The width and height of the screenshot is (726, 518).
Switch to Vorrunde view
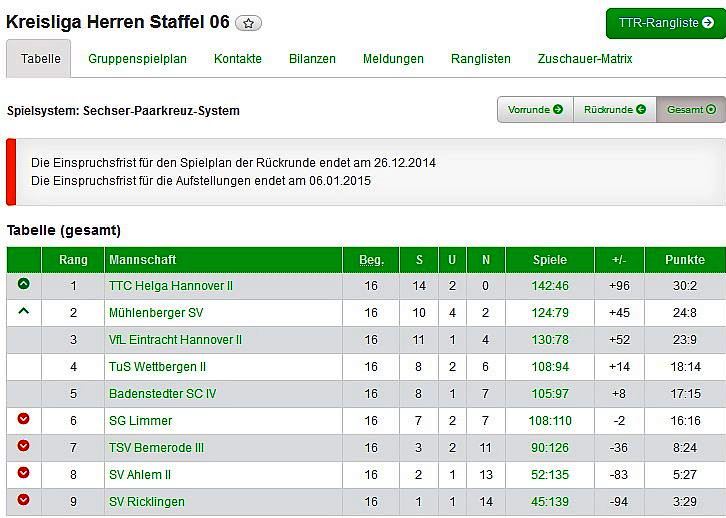pyautogui.click(x=535, y=109)
